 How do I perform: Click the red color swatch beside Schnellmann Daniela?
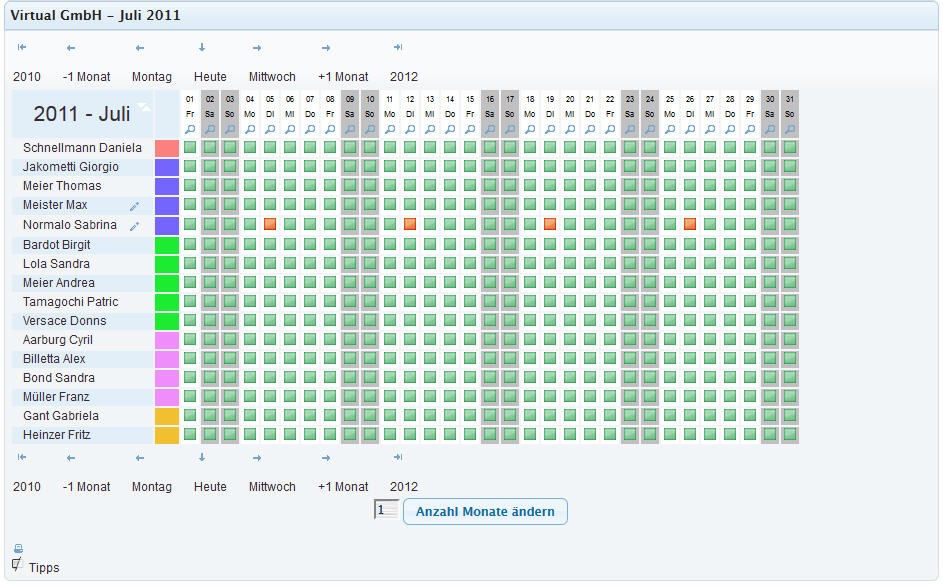tap(167, 148)
